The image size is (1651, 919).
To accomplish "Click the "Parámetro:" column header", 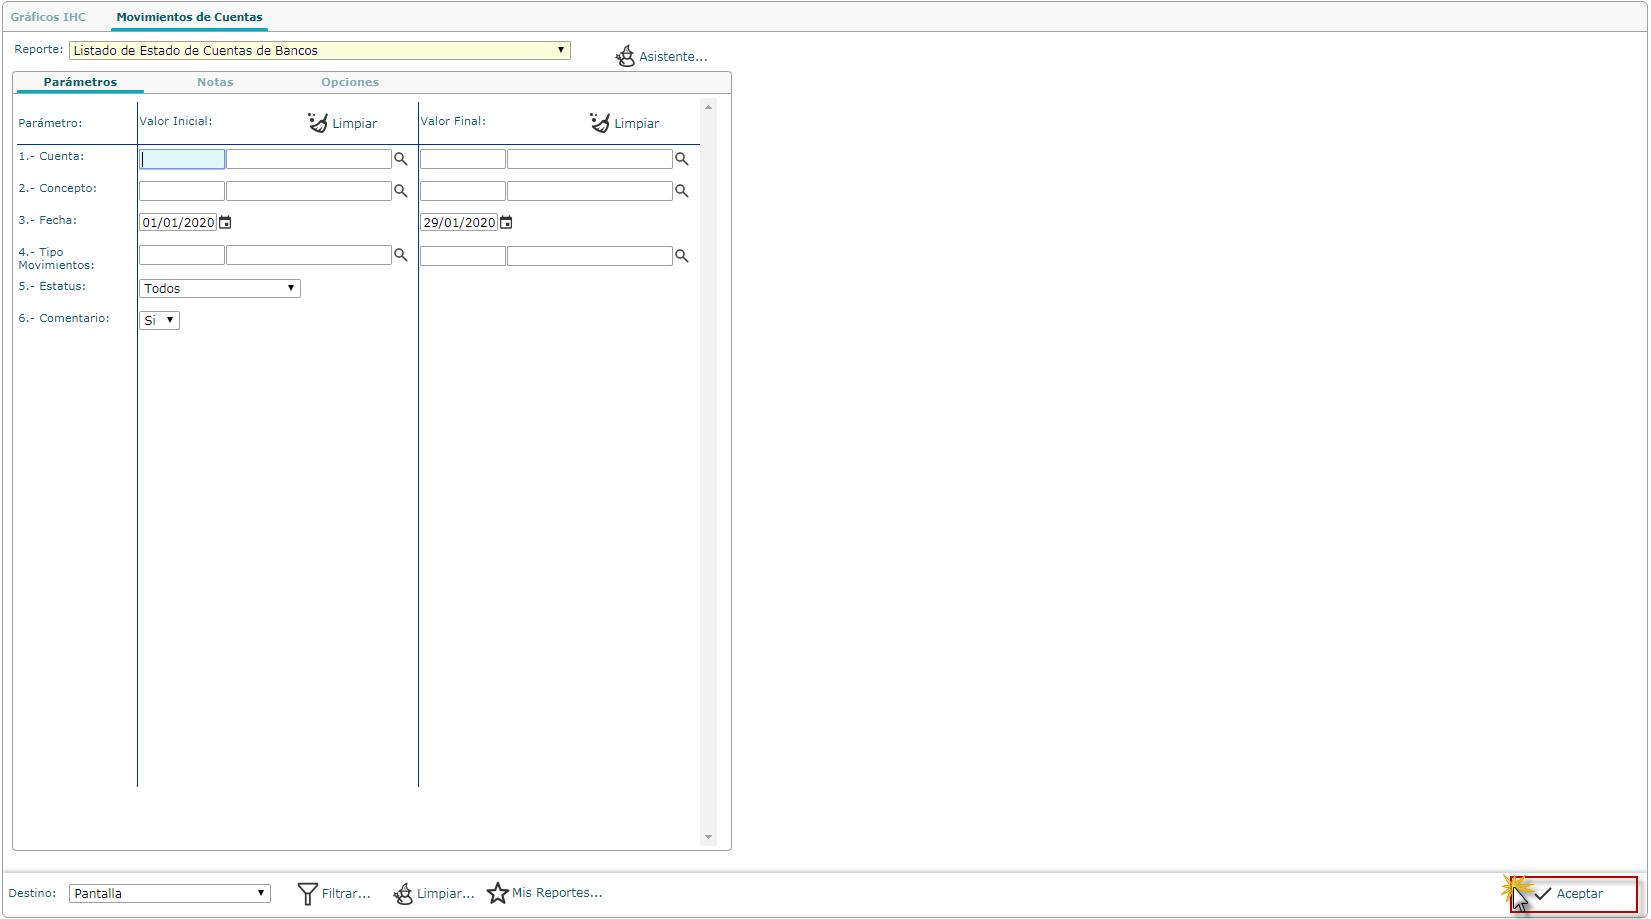I will (x=50, y=123).
